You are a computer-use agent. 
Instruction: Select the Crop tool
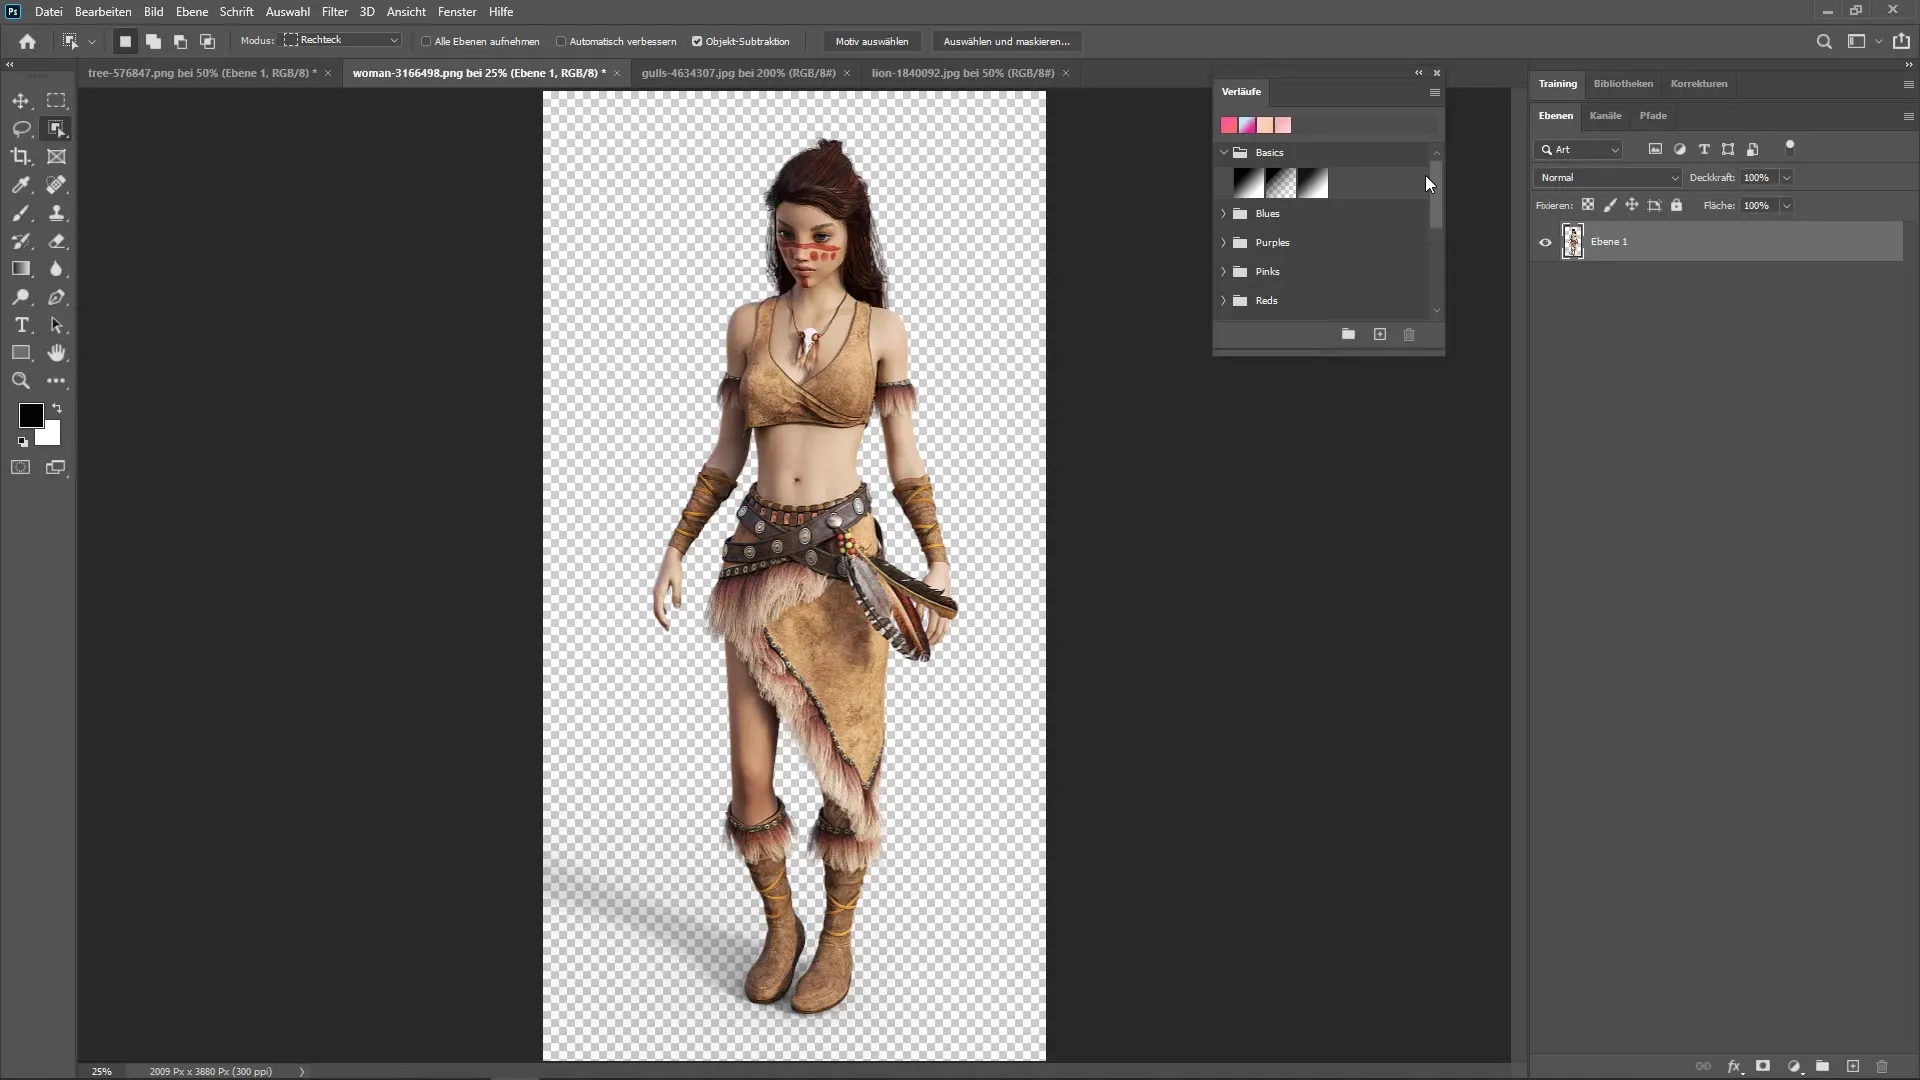click(x=21, y=157)
